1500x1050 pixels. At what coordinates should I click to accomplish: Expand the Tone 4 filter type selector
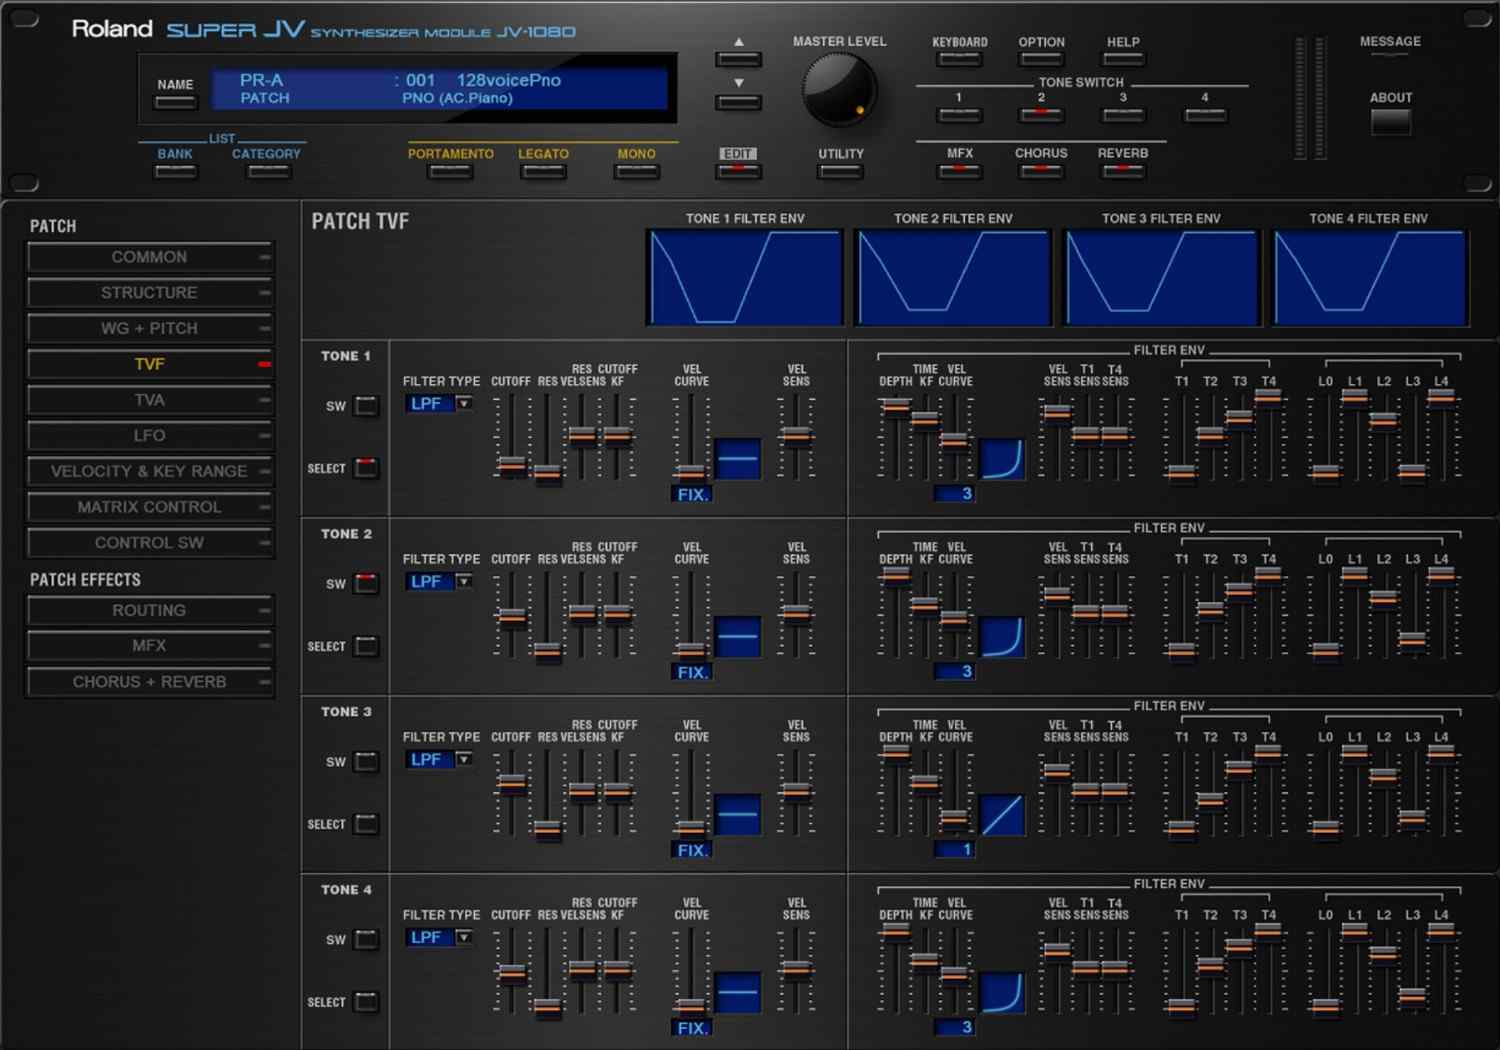(x=464, y=937)
